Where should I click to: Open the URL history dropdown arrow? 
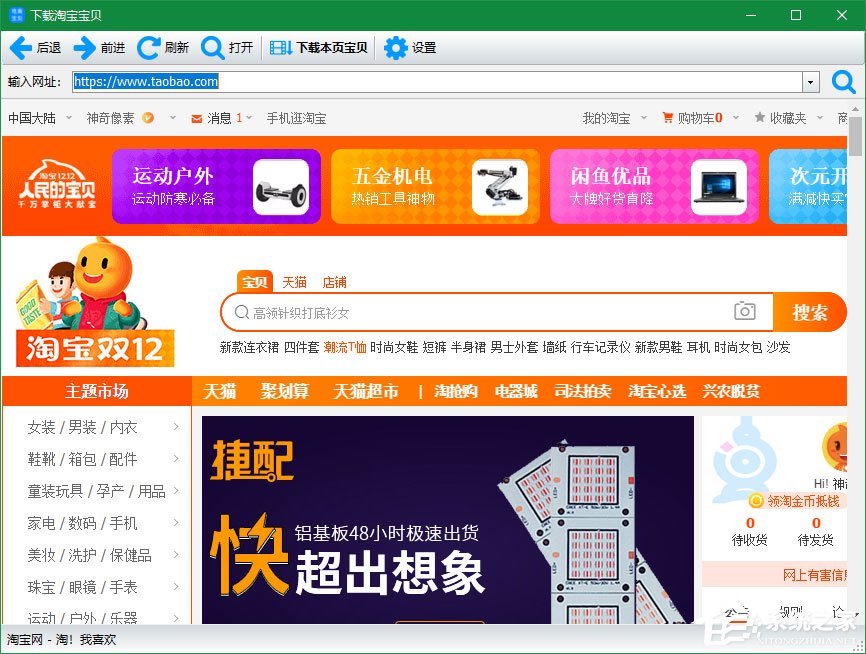(x=810, y=82)
